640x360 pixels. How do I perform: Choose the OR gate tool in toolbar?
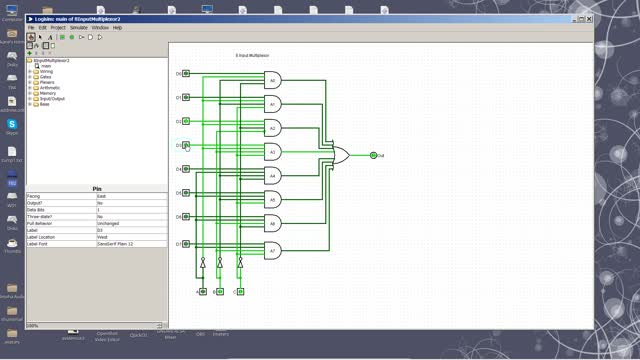100,37
